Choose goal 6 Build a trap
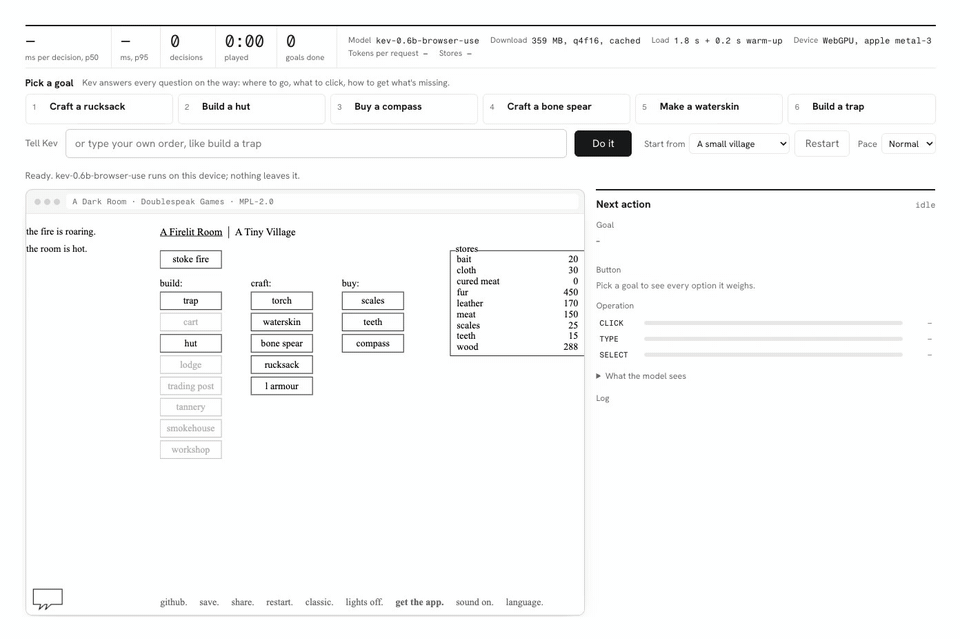 tap(861, 108)
